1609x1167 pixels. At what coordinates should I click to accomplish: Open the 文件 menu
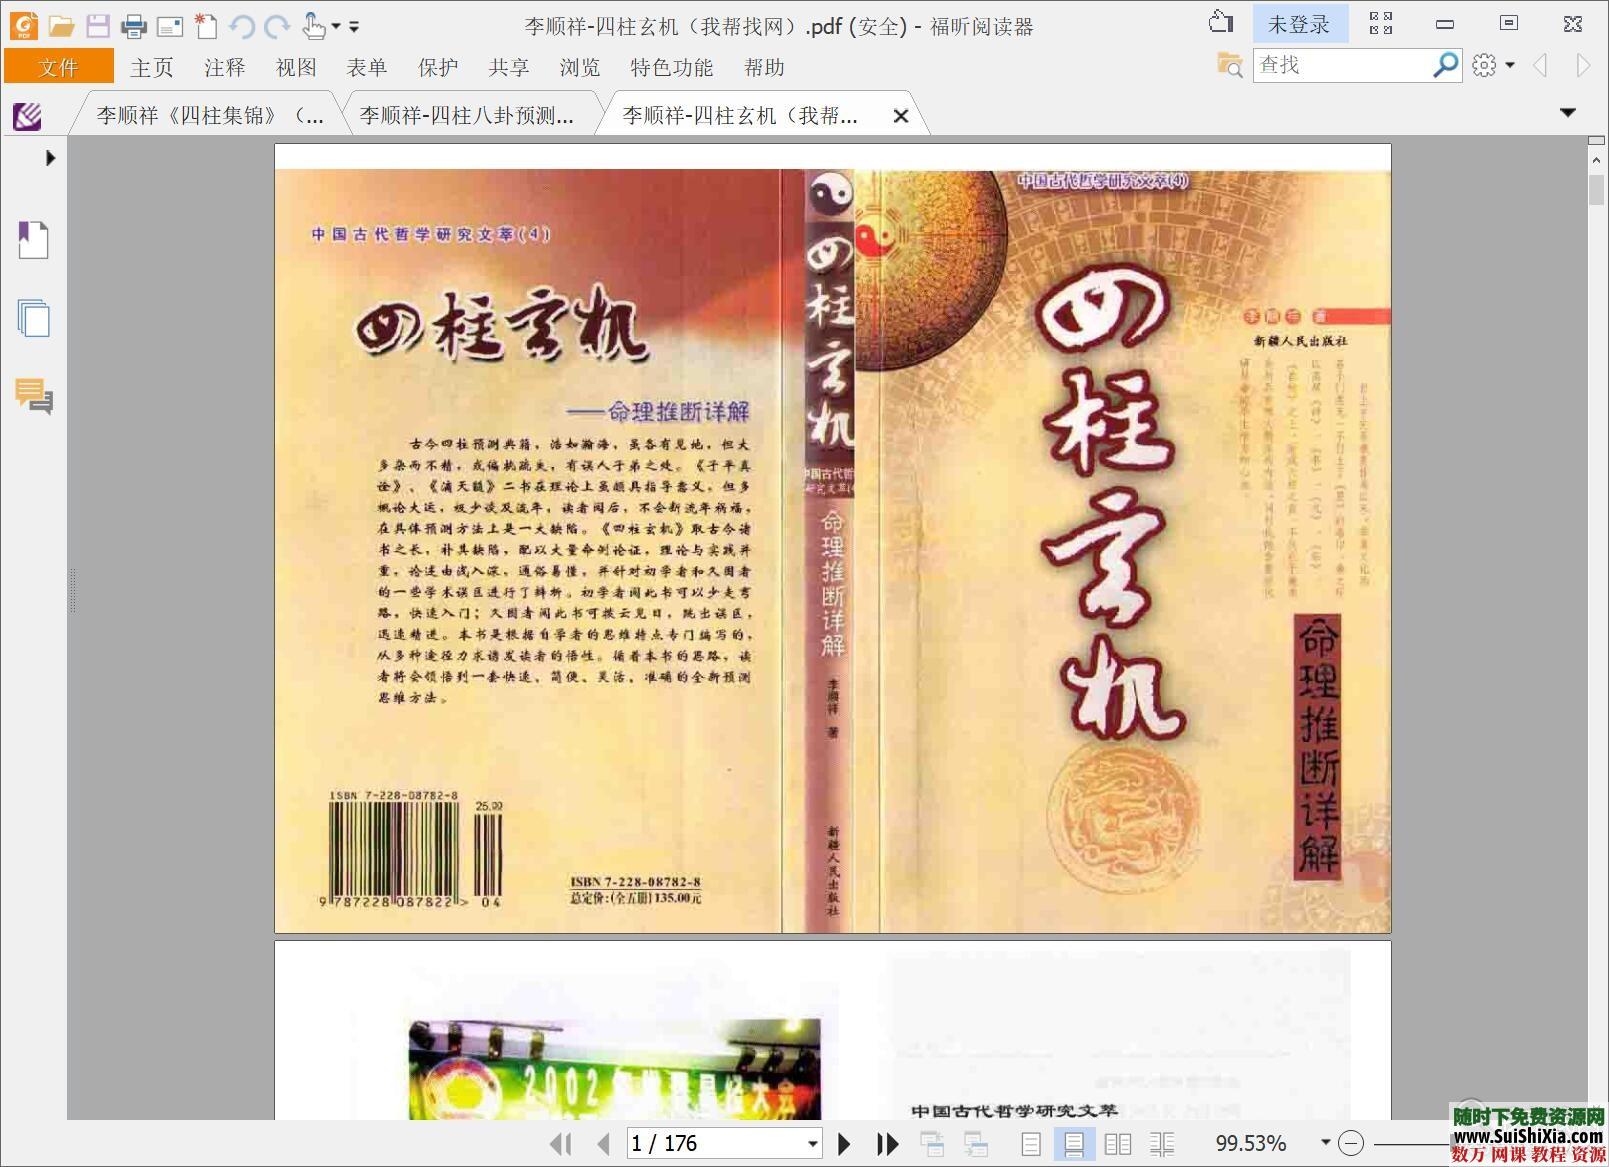tap(58, 67)
